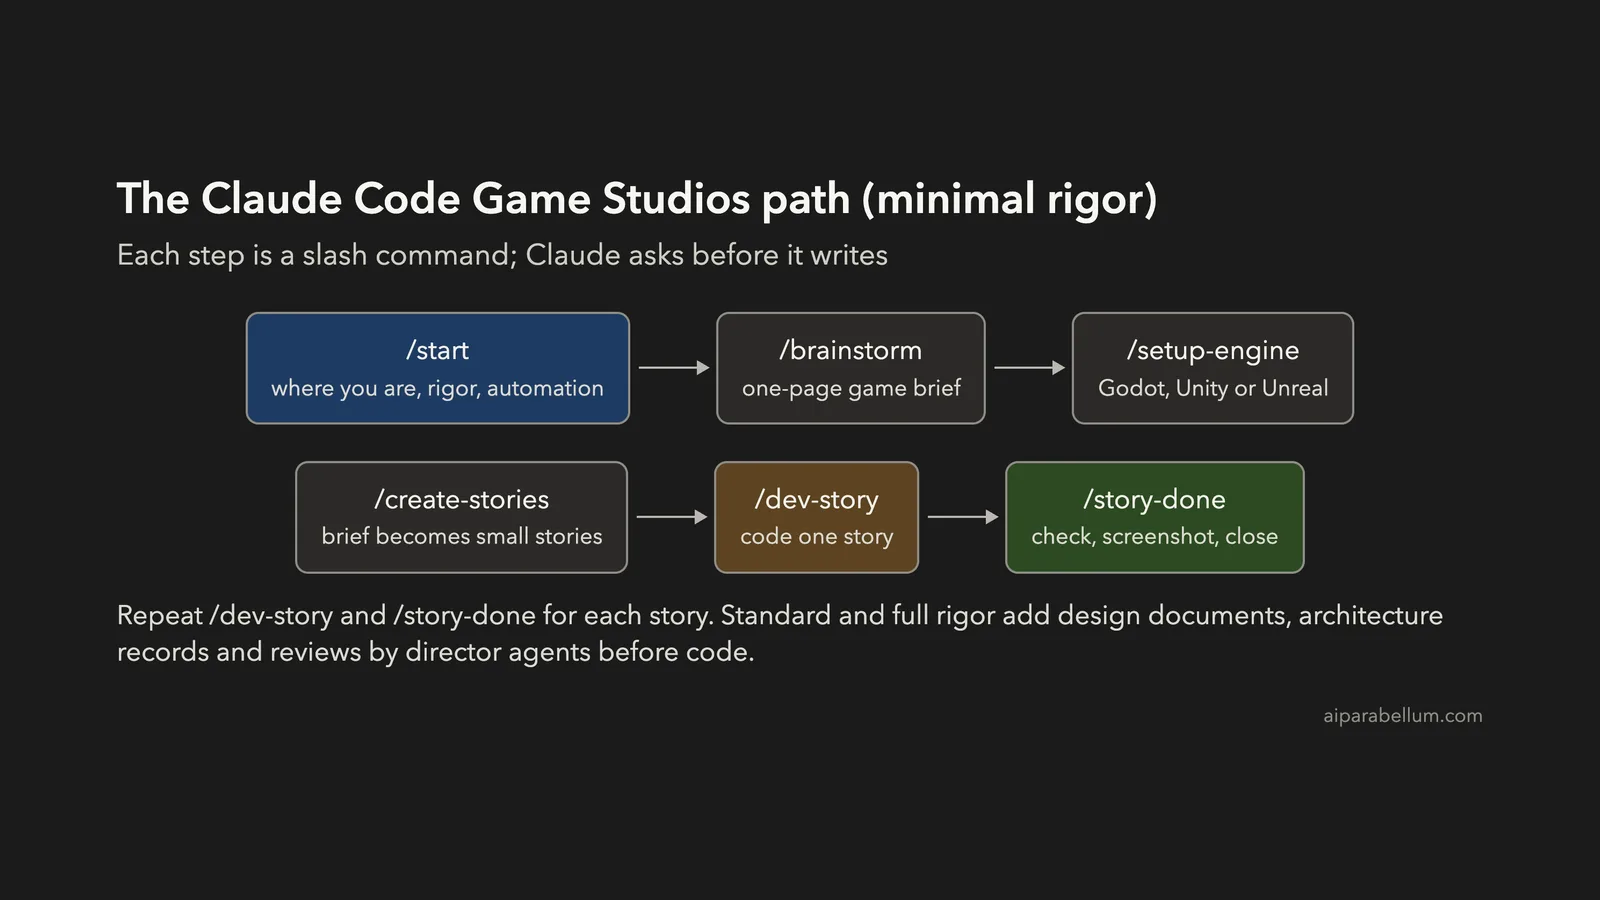1600x900 pixels.
Task: Click the subtitle 'Each step is a slash command'
Action: [502, 255]
